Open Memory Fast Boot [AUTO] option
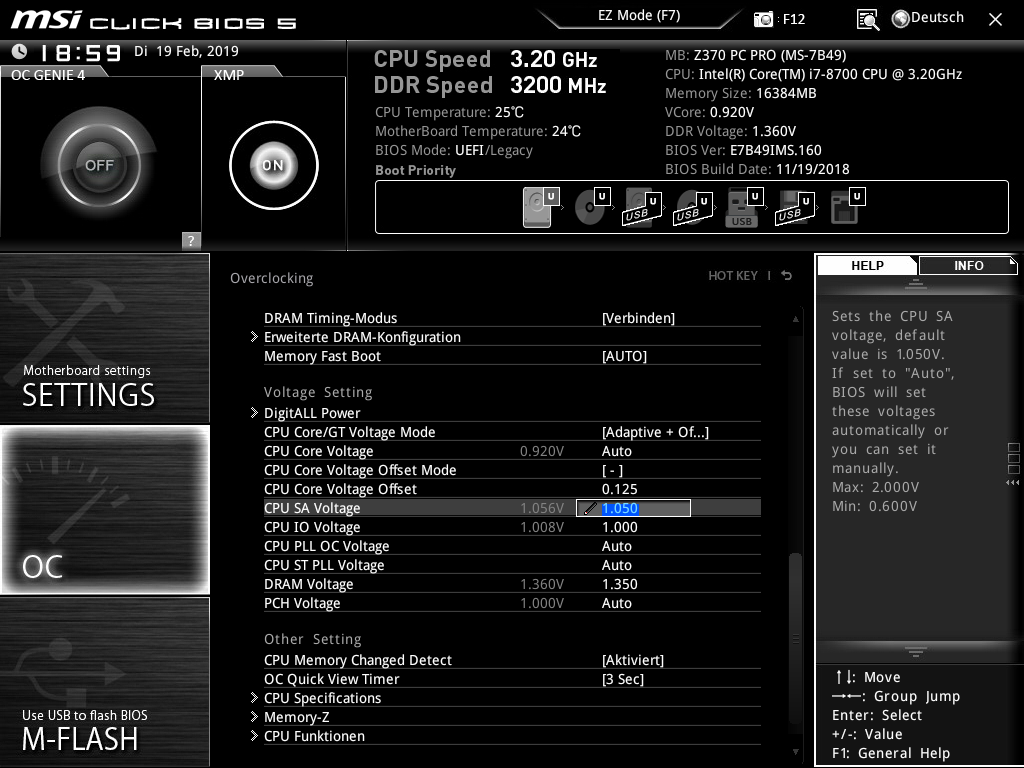1024x768 pixels. (x=624, y=356)
